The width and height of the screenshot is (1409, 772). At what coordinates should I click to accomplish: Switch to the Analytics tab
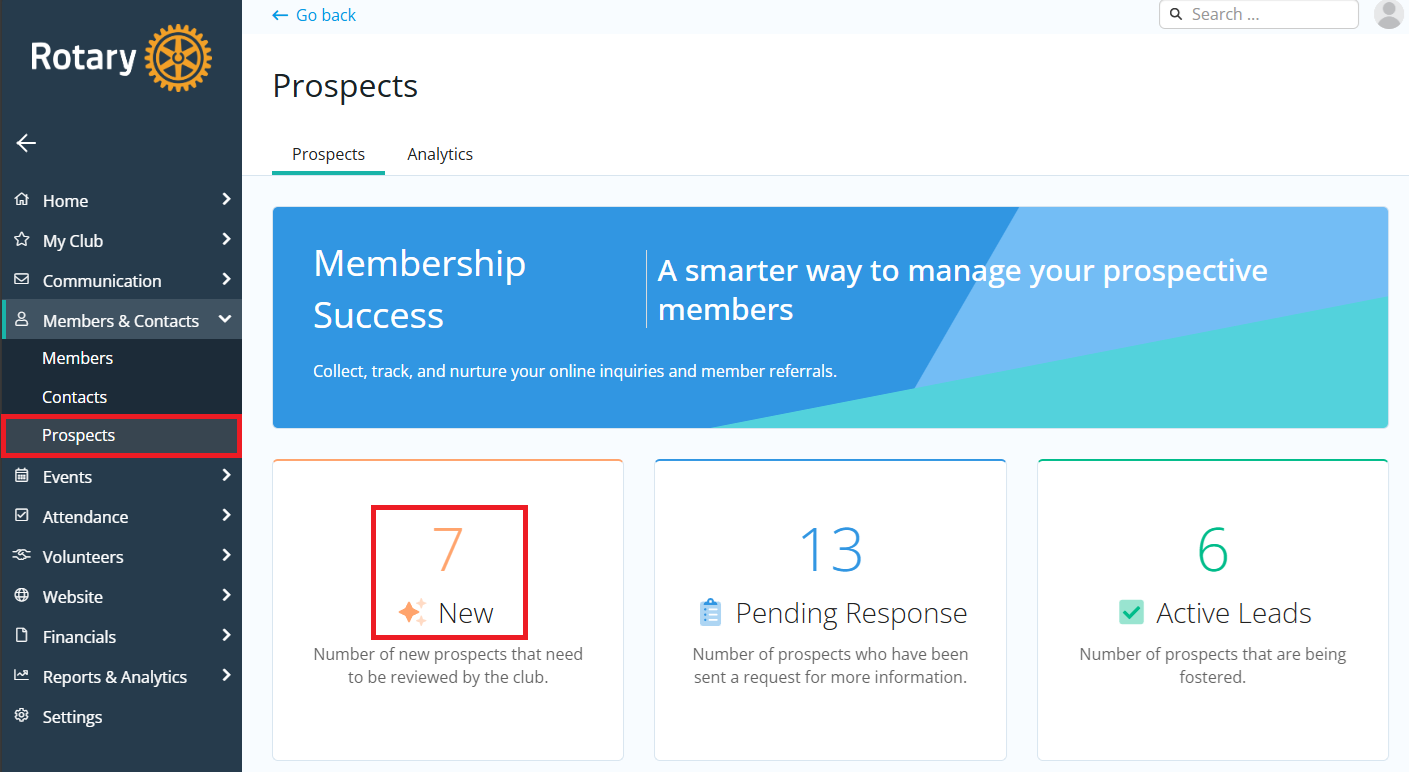pyautogui.click(x=440, y=154)
